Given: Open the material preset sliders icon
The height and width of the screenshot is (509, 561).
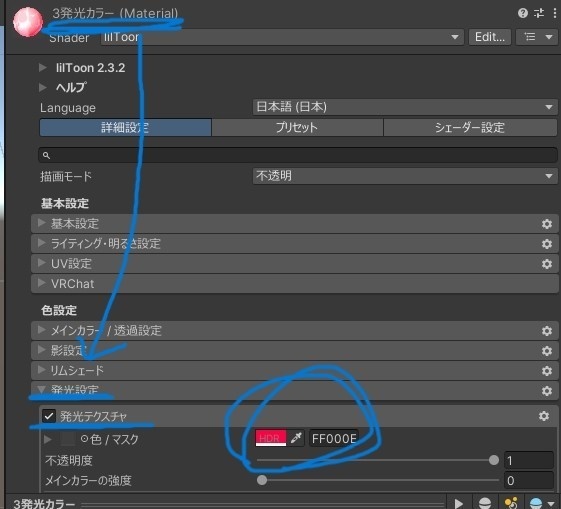Looking at the screenshot, I should tap(539, 13).
